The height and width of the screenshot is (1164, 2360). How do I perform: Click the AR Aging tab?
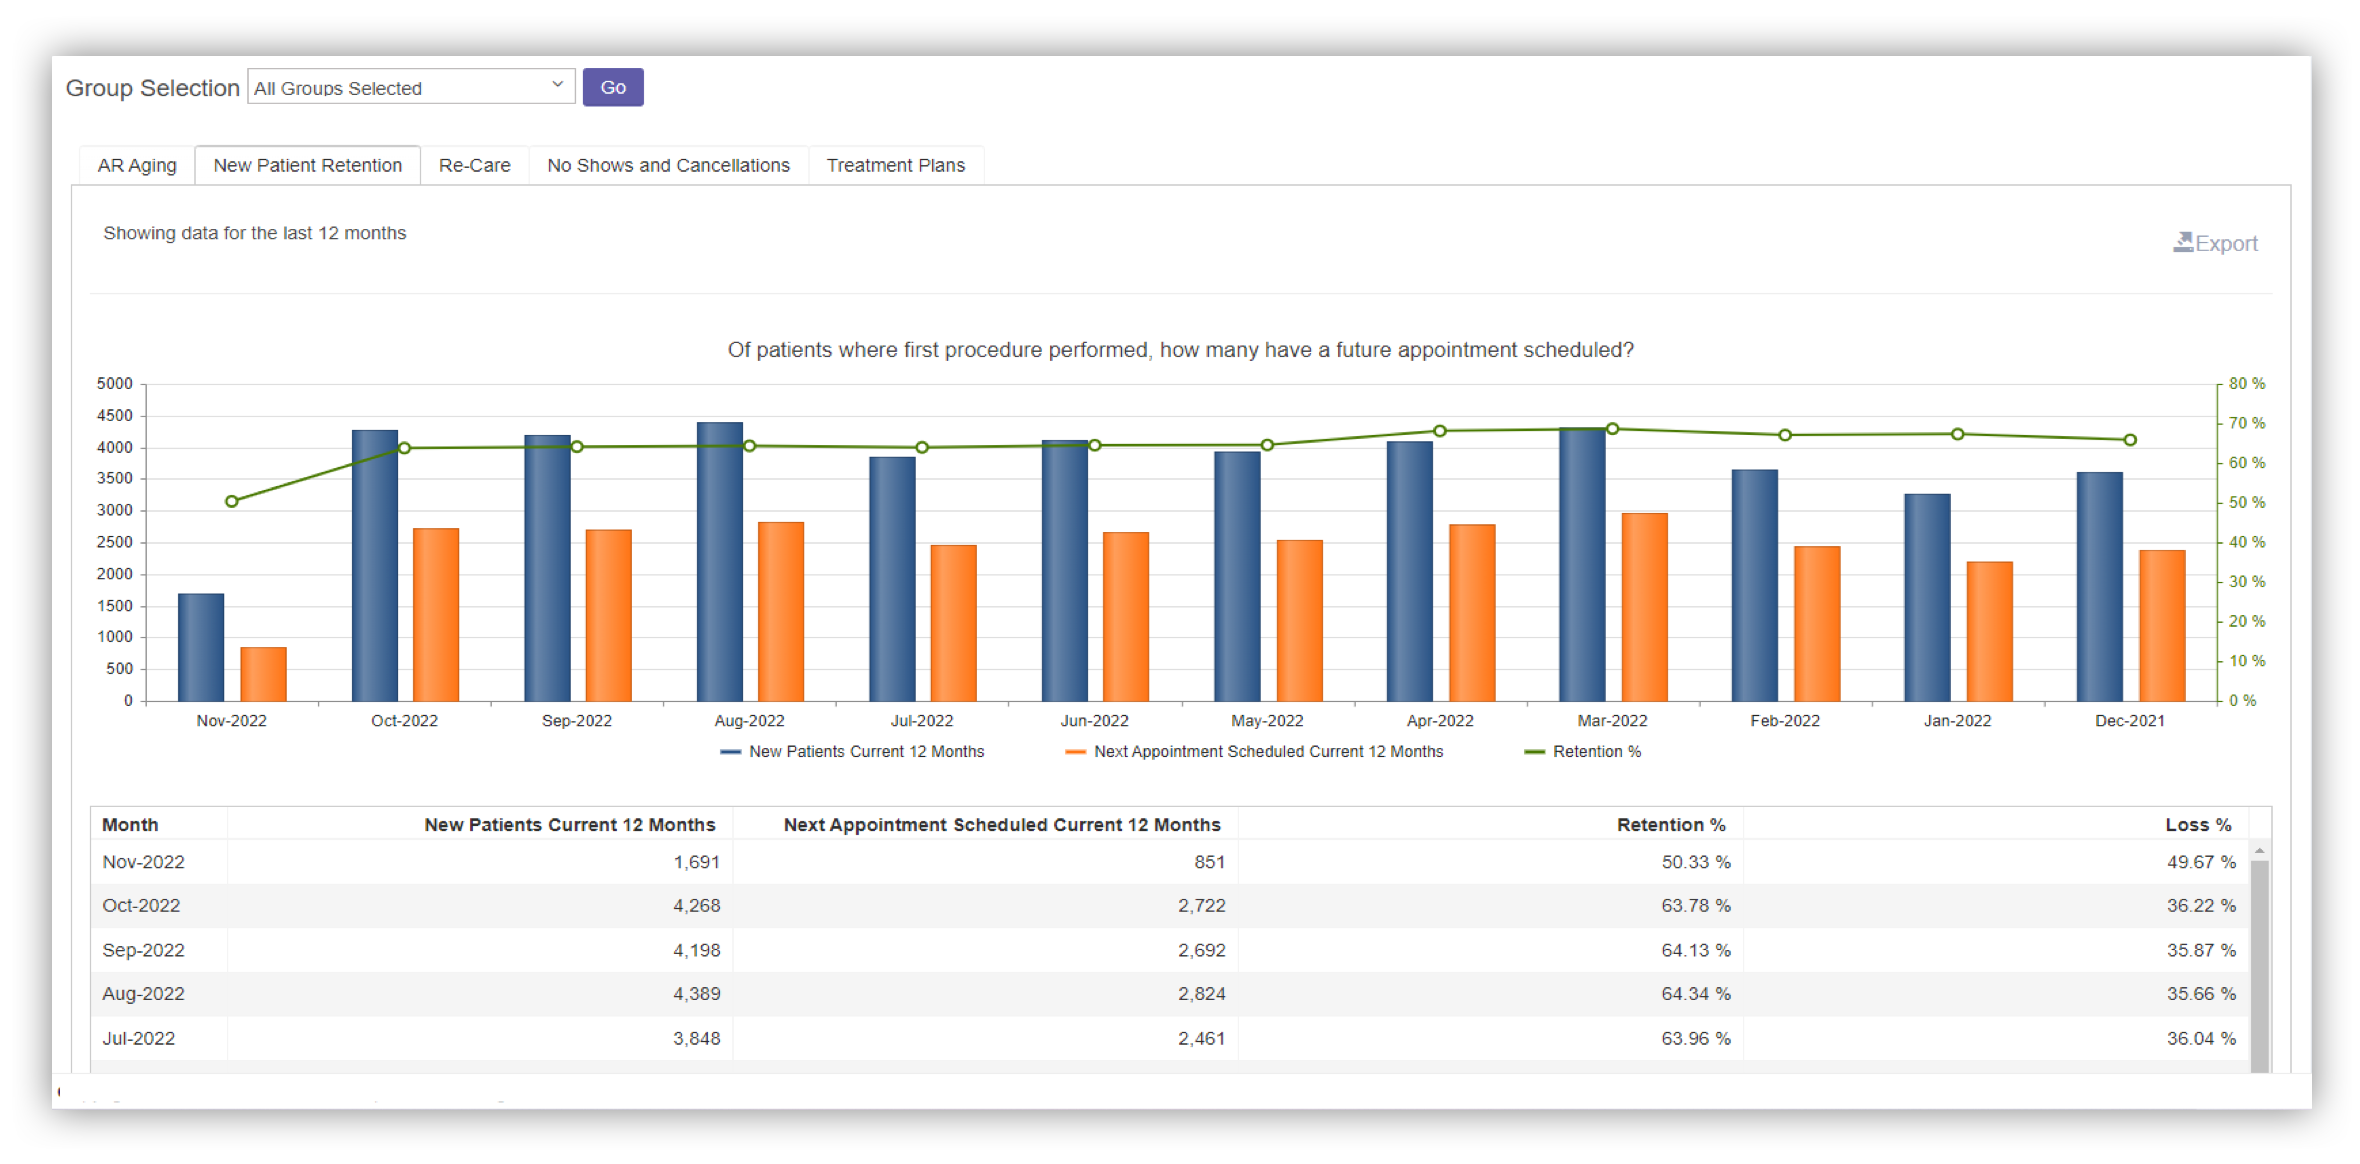tap(137, 164)
